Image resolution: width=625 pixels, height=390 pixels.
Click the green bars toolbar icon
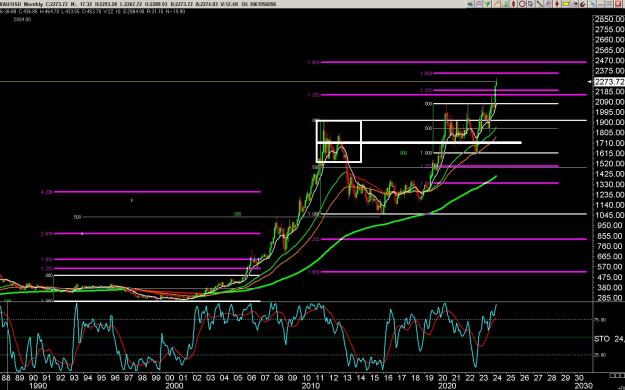pos(505,4)
